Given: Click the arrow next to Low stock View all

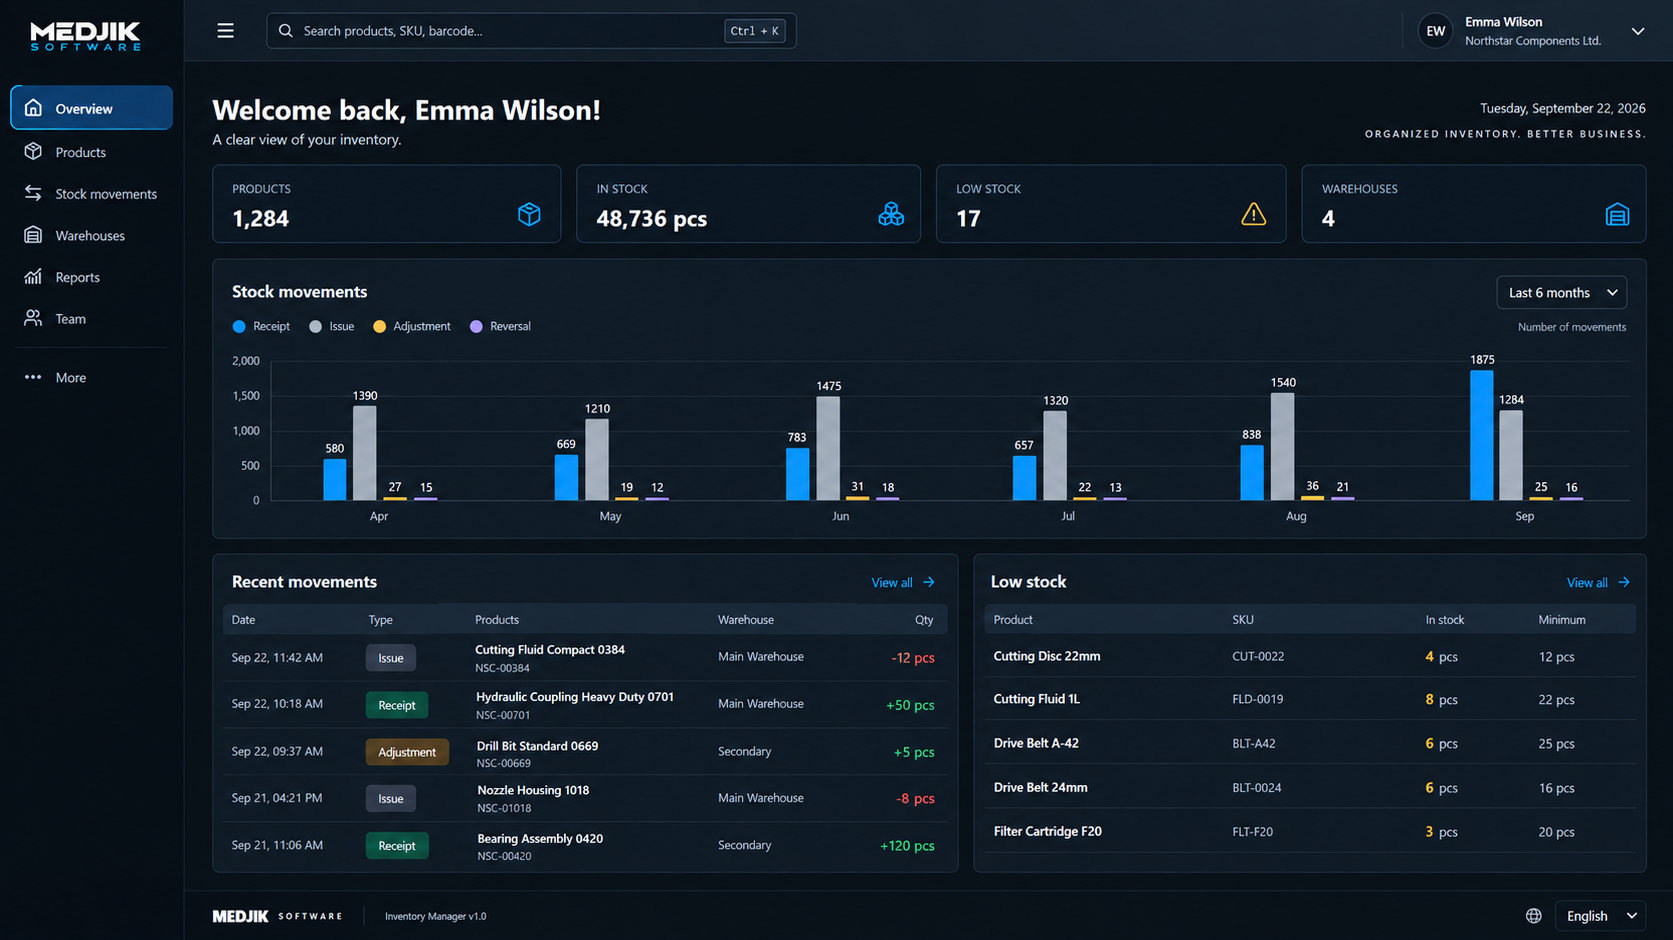Looking at the screenshot, I should [x=1624, y=582].
